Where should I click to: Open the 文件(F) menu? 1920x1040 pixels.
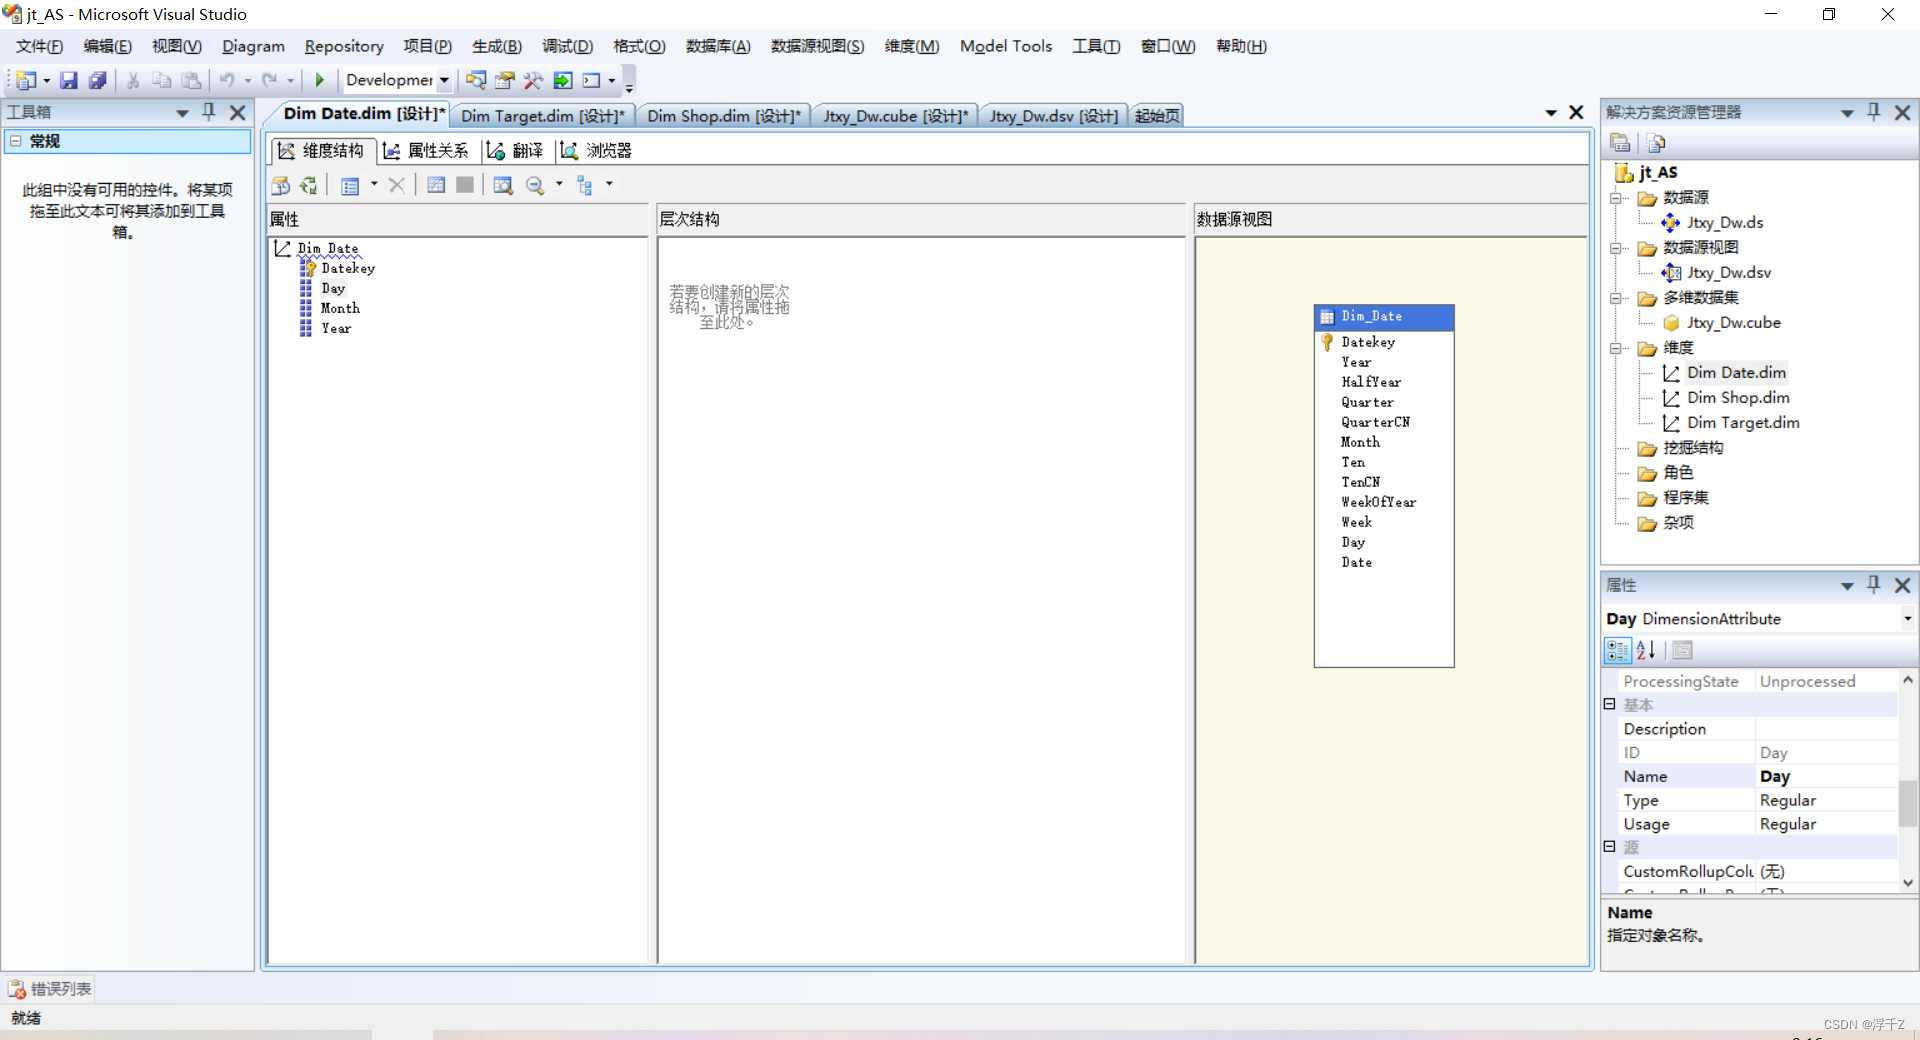point(39,46)
